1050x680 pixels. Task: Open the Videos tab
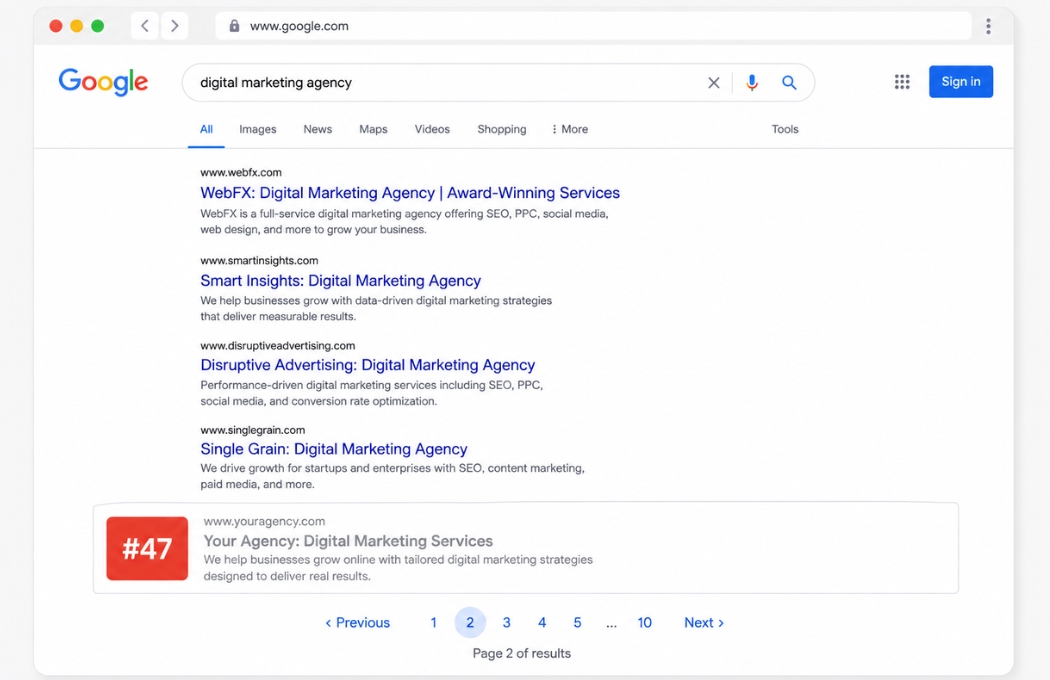432,129
